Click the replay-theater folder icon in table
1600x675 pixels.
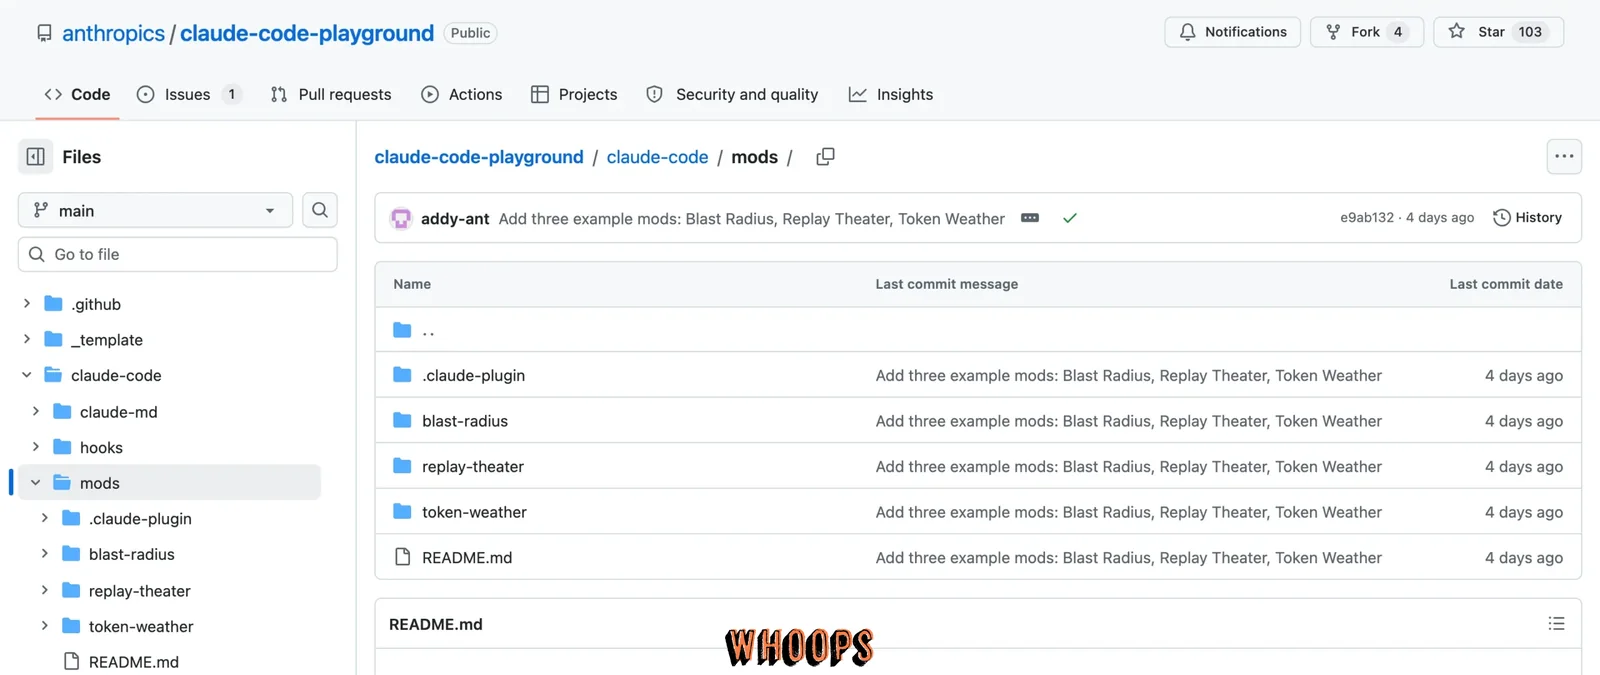coord(402,466)
